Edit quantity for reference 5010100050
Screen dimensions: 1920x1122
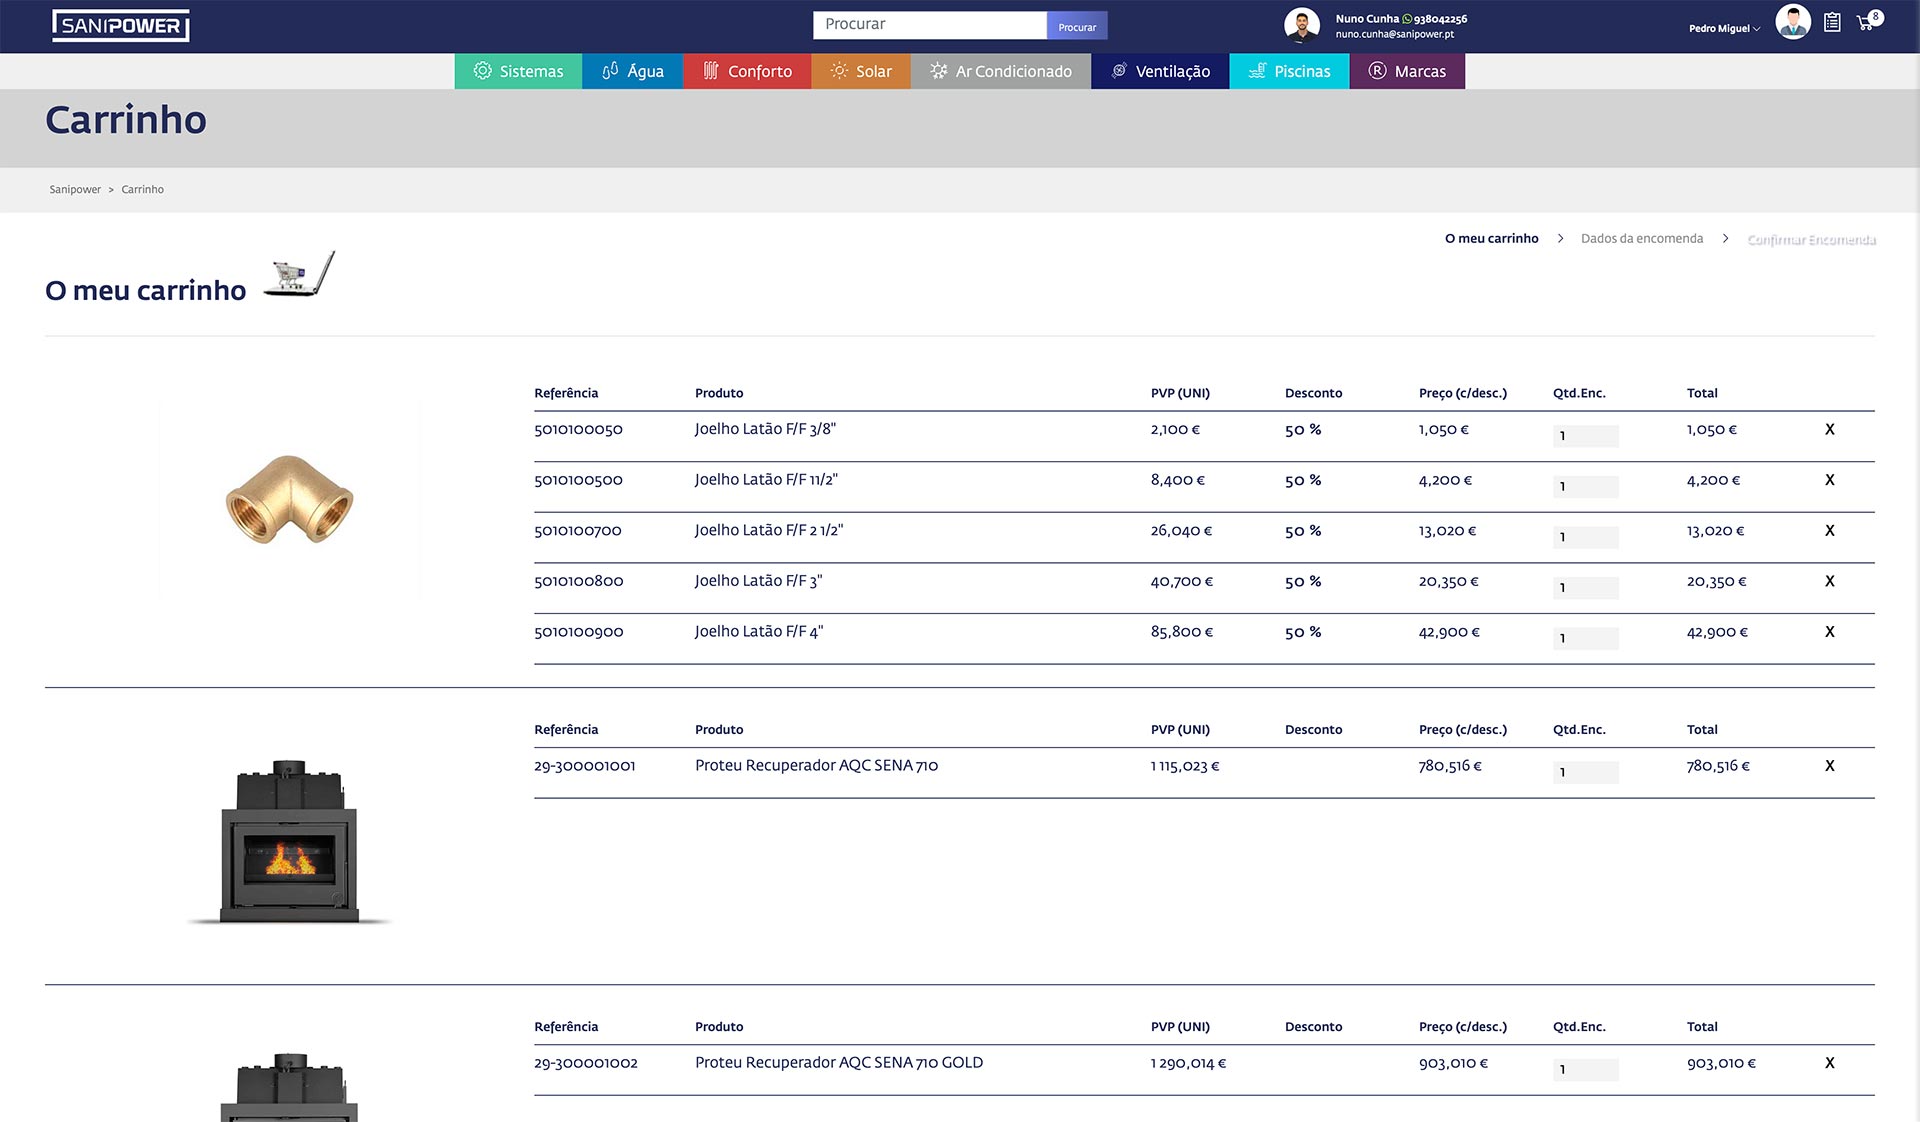(x=1586, y=436)
